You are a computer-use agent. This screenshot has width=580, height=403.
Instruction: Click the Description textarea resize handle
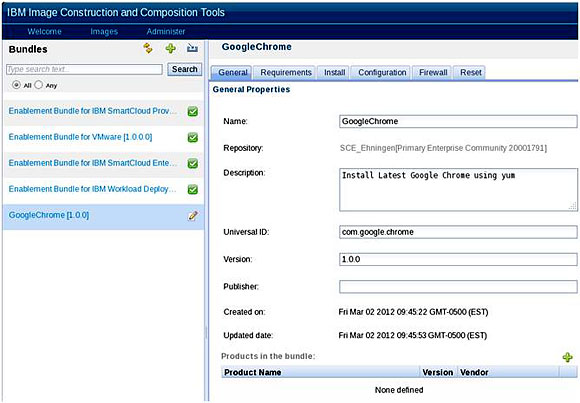(x=572, y=206)
